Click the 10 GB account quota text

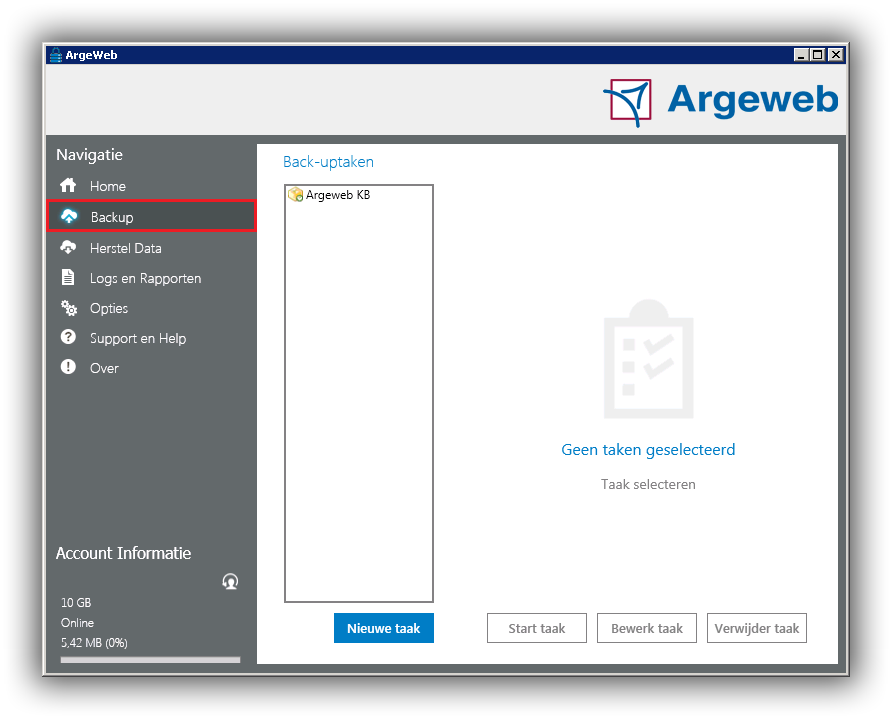(76, 602)
